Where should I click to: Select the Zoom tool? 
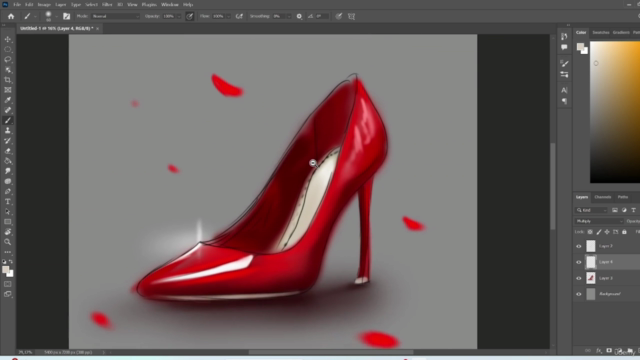click(8, 242)
